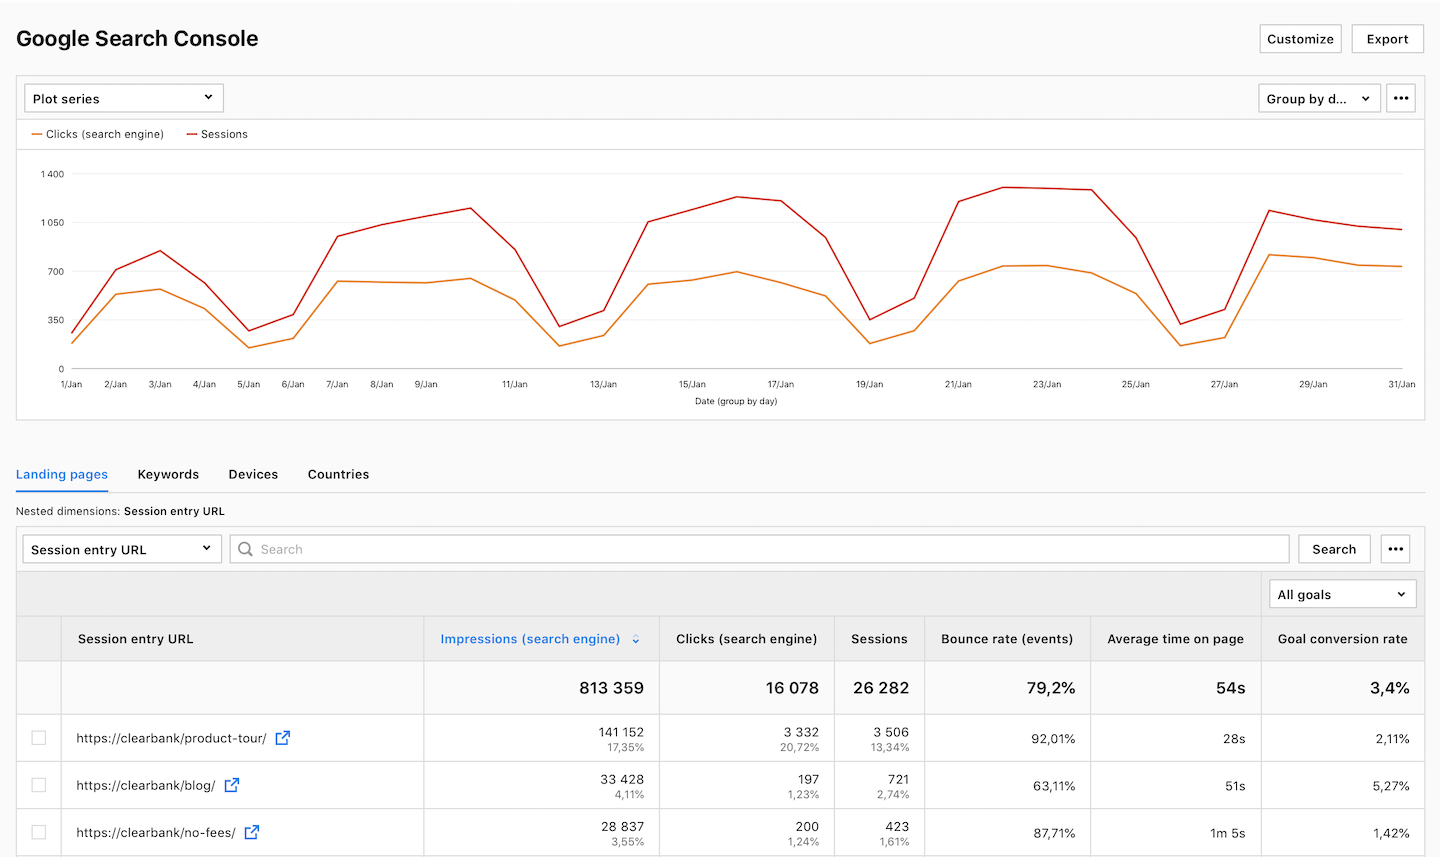
Task: Toggle the Sessions series in chart legend
Action: click(x=223, y=134)
